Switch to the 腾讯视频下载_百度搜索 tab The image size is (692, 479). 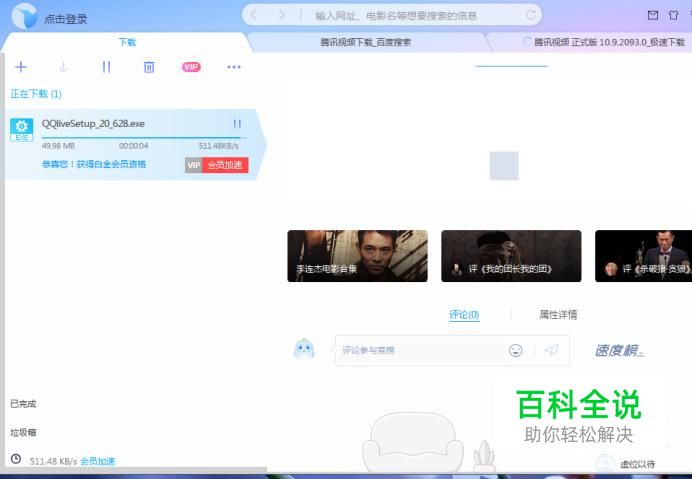tap(366, 42)
